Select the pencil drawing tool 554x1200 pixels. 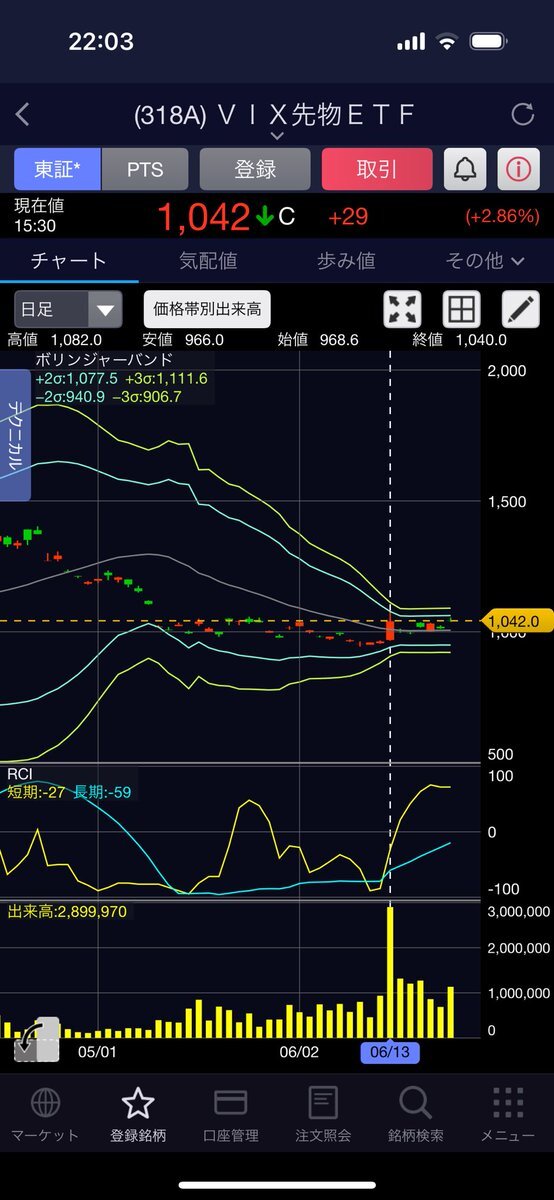(x=520, y=309)
